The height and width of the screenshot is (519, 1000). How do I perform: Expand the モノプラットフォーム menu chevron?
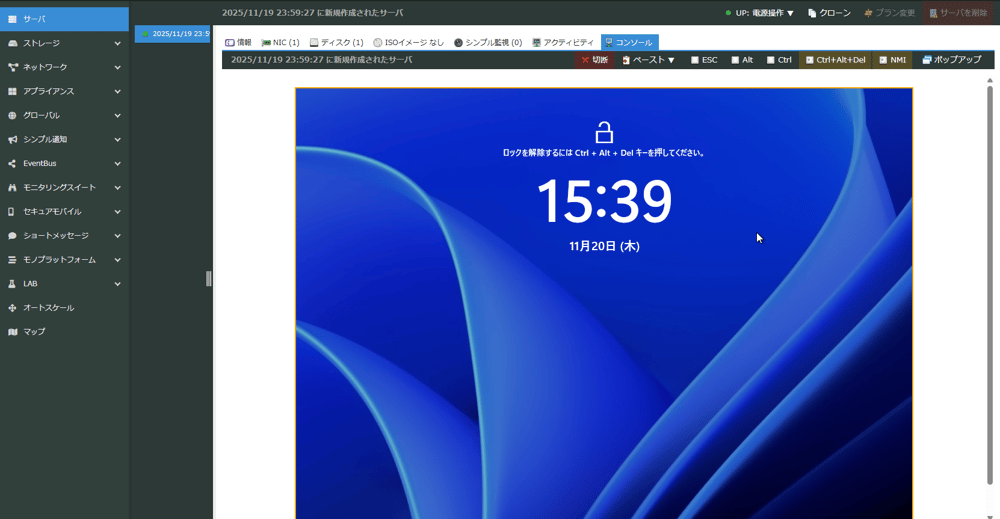point(117,260)
